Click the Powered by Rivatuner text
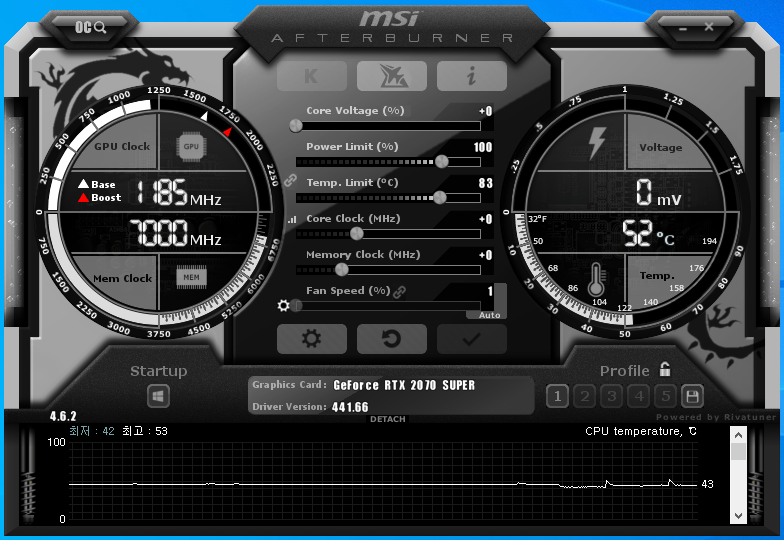Viewport: 784px width, 540px height. click(716, 417)
